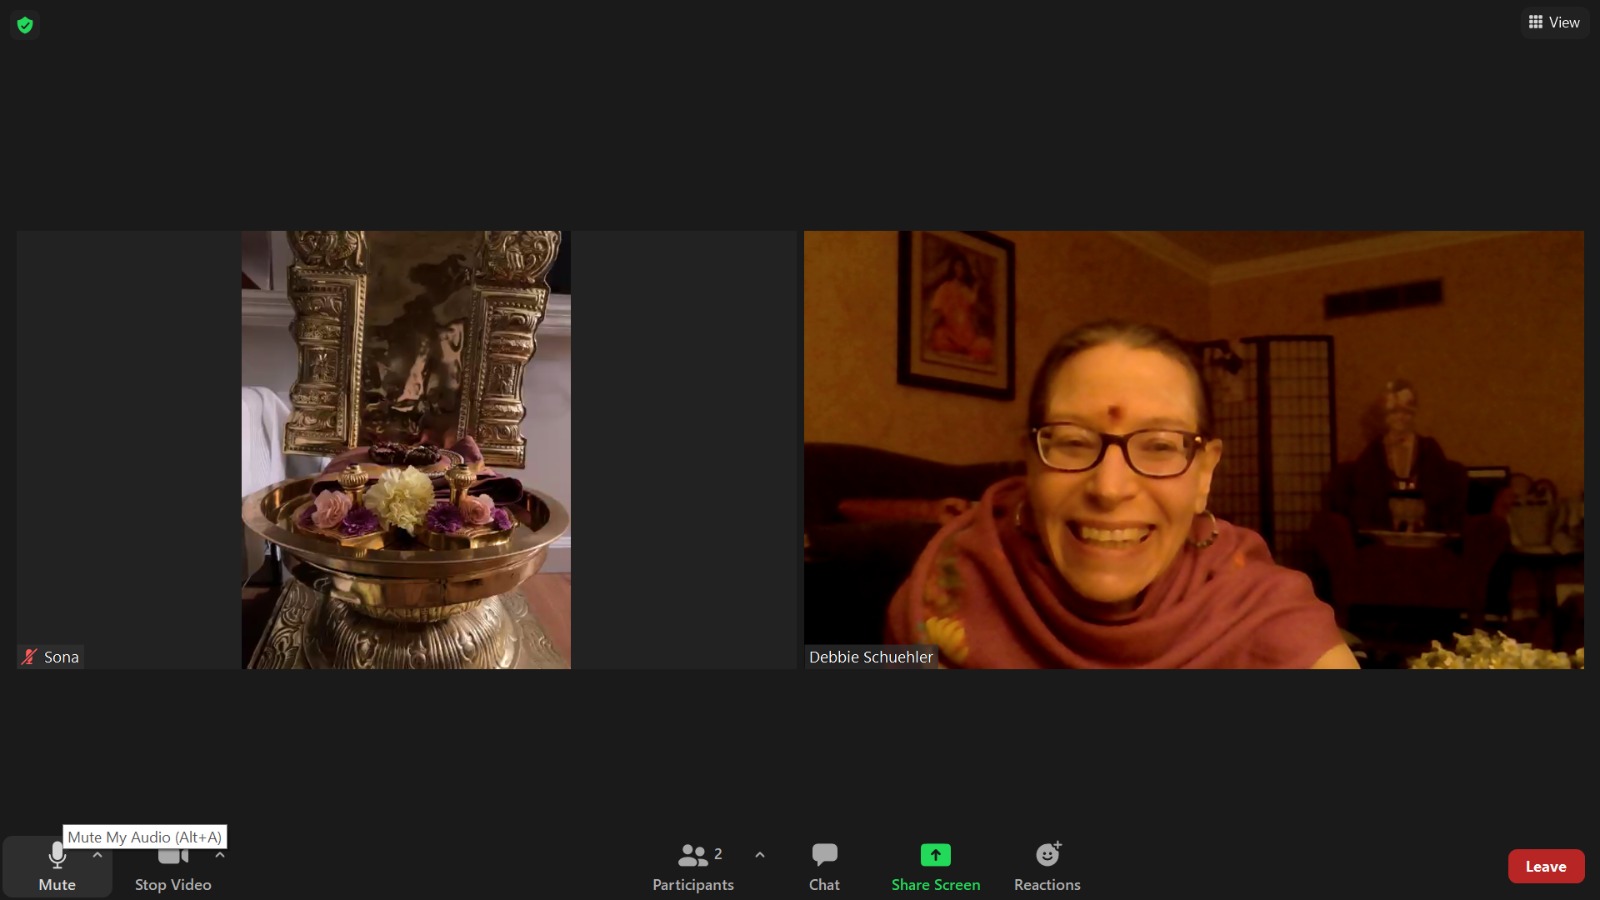Click the Share Screen text label
Viewport: 1600px width, 900px height.
935,885
